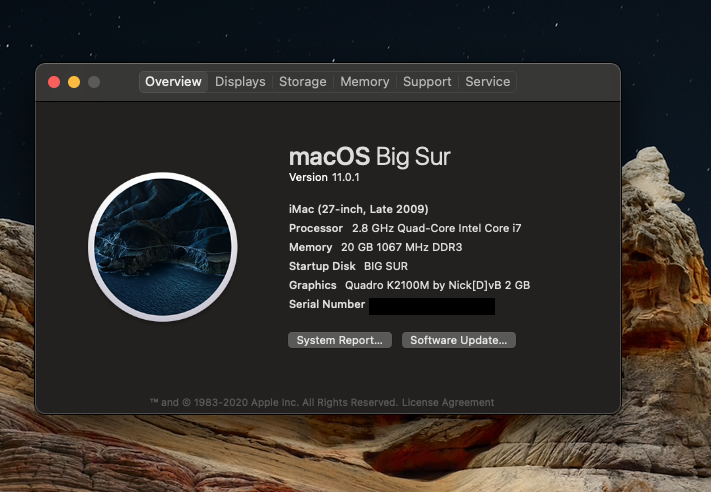Viewport: 711px width, 492px height.
Task: Select the Memory tab
Action: [x=365, y=82]
